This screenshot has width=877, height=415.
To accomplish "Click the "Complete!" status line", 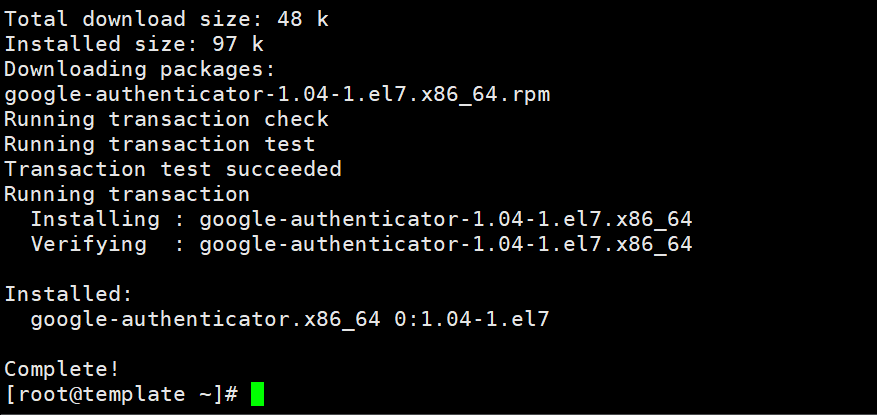I will click(62, 369).
